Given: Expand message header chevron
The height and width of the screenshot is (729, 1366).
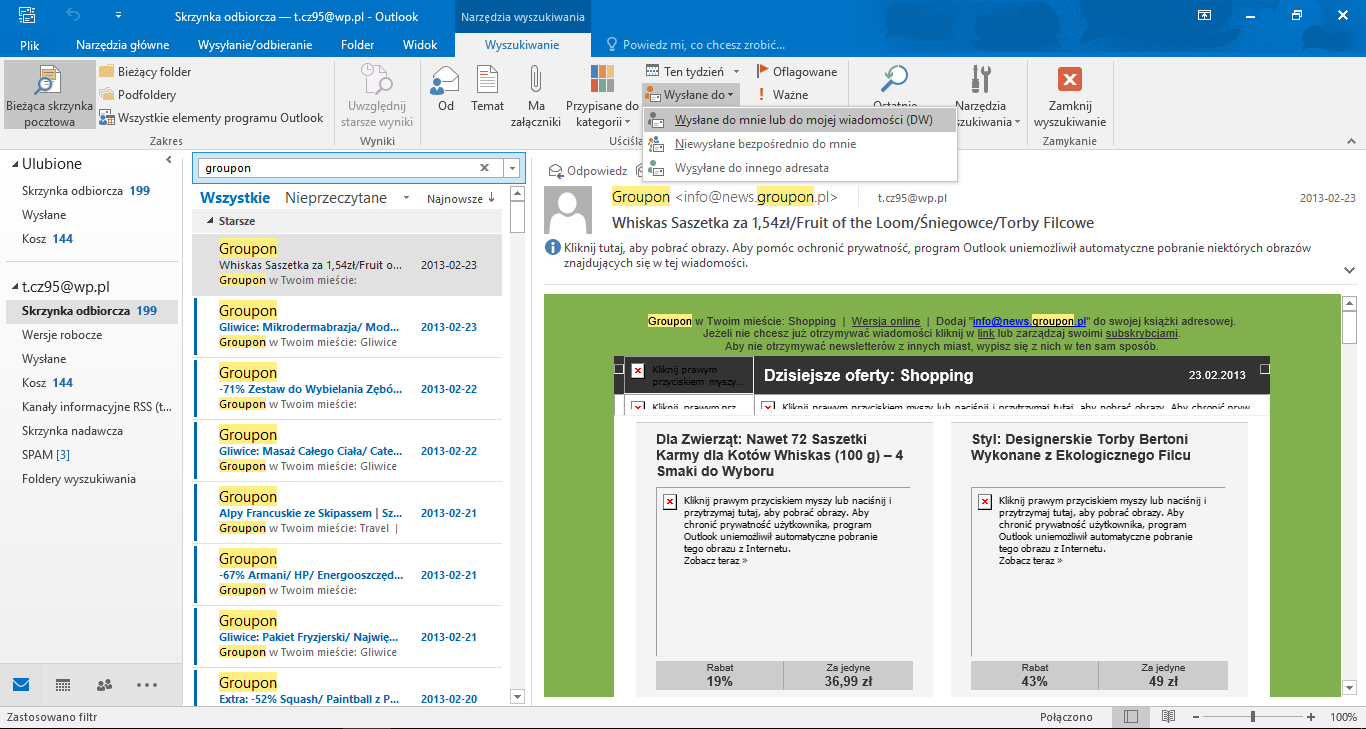Looking at the screenshot, I should [1350, 270].
